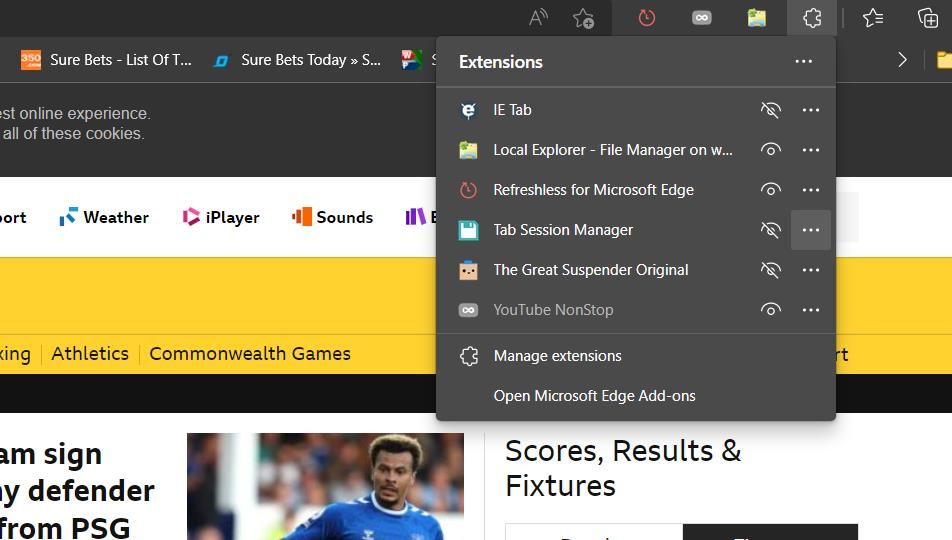The height and width of the screenshot is (540, 952).
Task: Click the Tab Session Manager floppy icon
Action: coord(468,230)
